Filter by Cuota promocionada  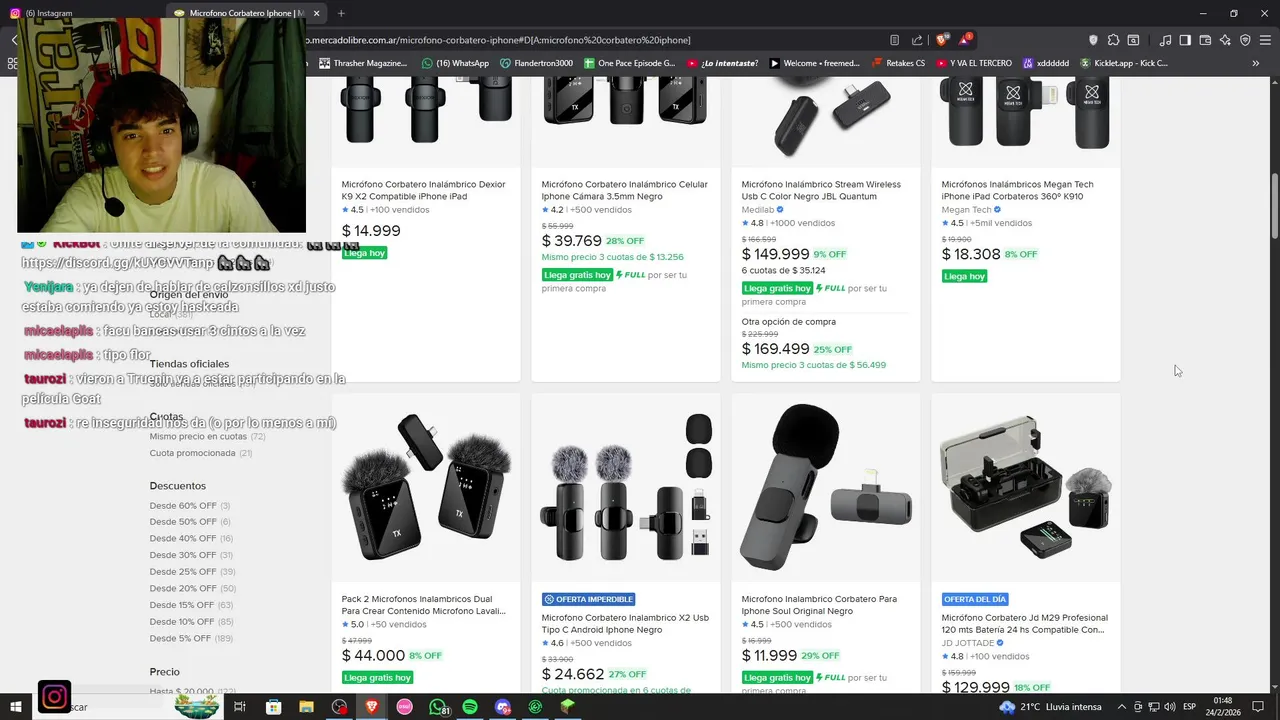(201, 453)
